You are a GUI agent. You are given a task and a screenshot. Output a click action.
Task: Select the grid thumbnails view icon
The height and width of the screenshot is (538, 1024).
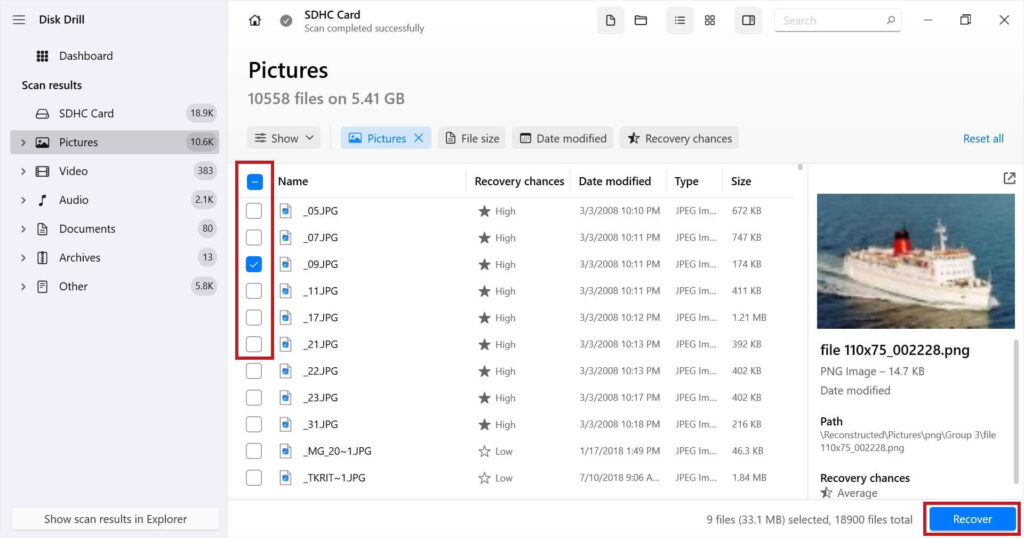click(x=710, y=20)
